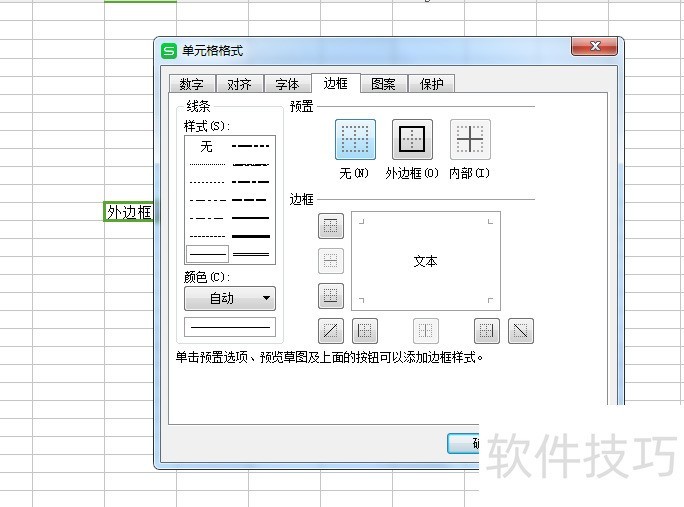This screenshot has height=507, width=684.
Task: Select the thin solid line style
Action: pyautogui.click(x=207, y=254)
